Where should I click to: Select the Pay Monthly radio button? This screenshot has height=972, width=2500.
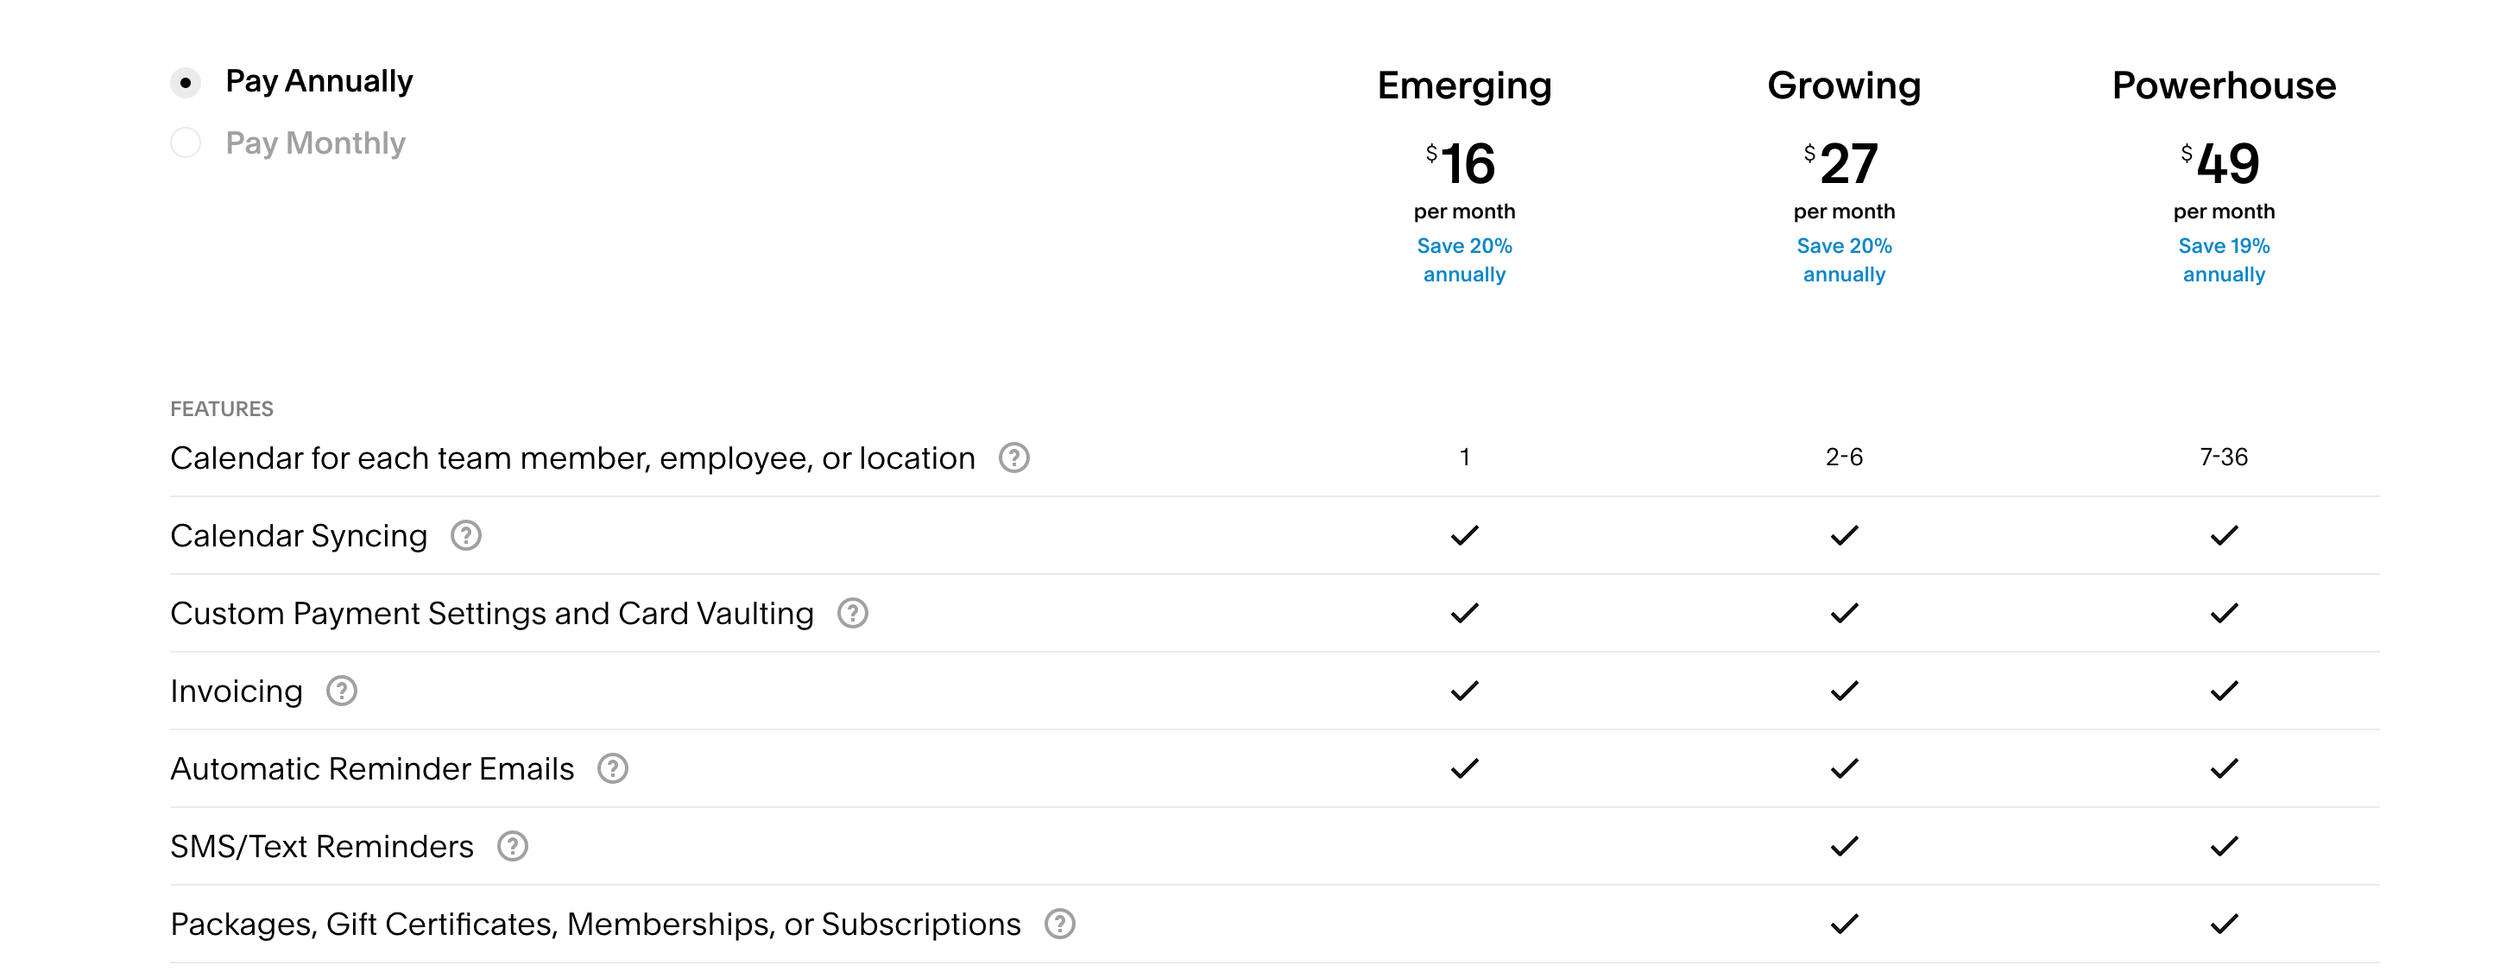click(185, 143)
